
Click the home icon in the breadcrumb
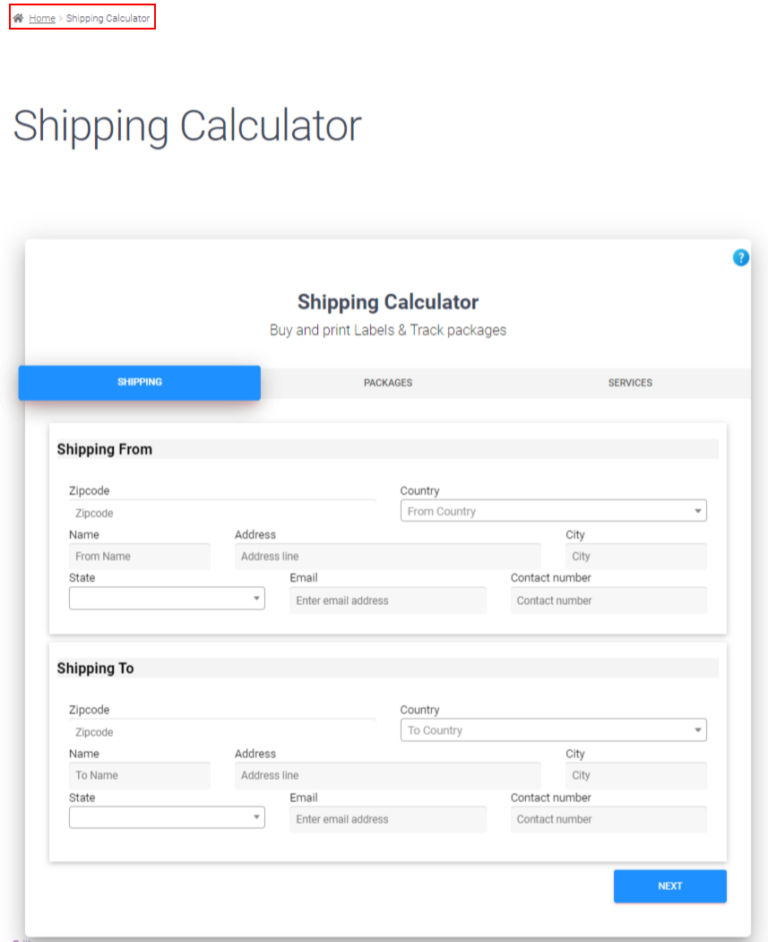coord(18,16)
